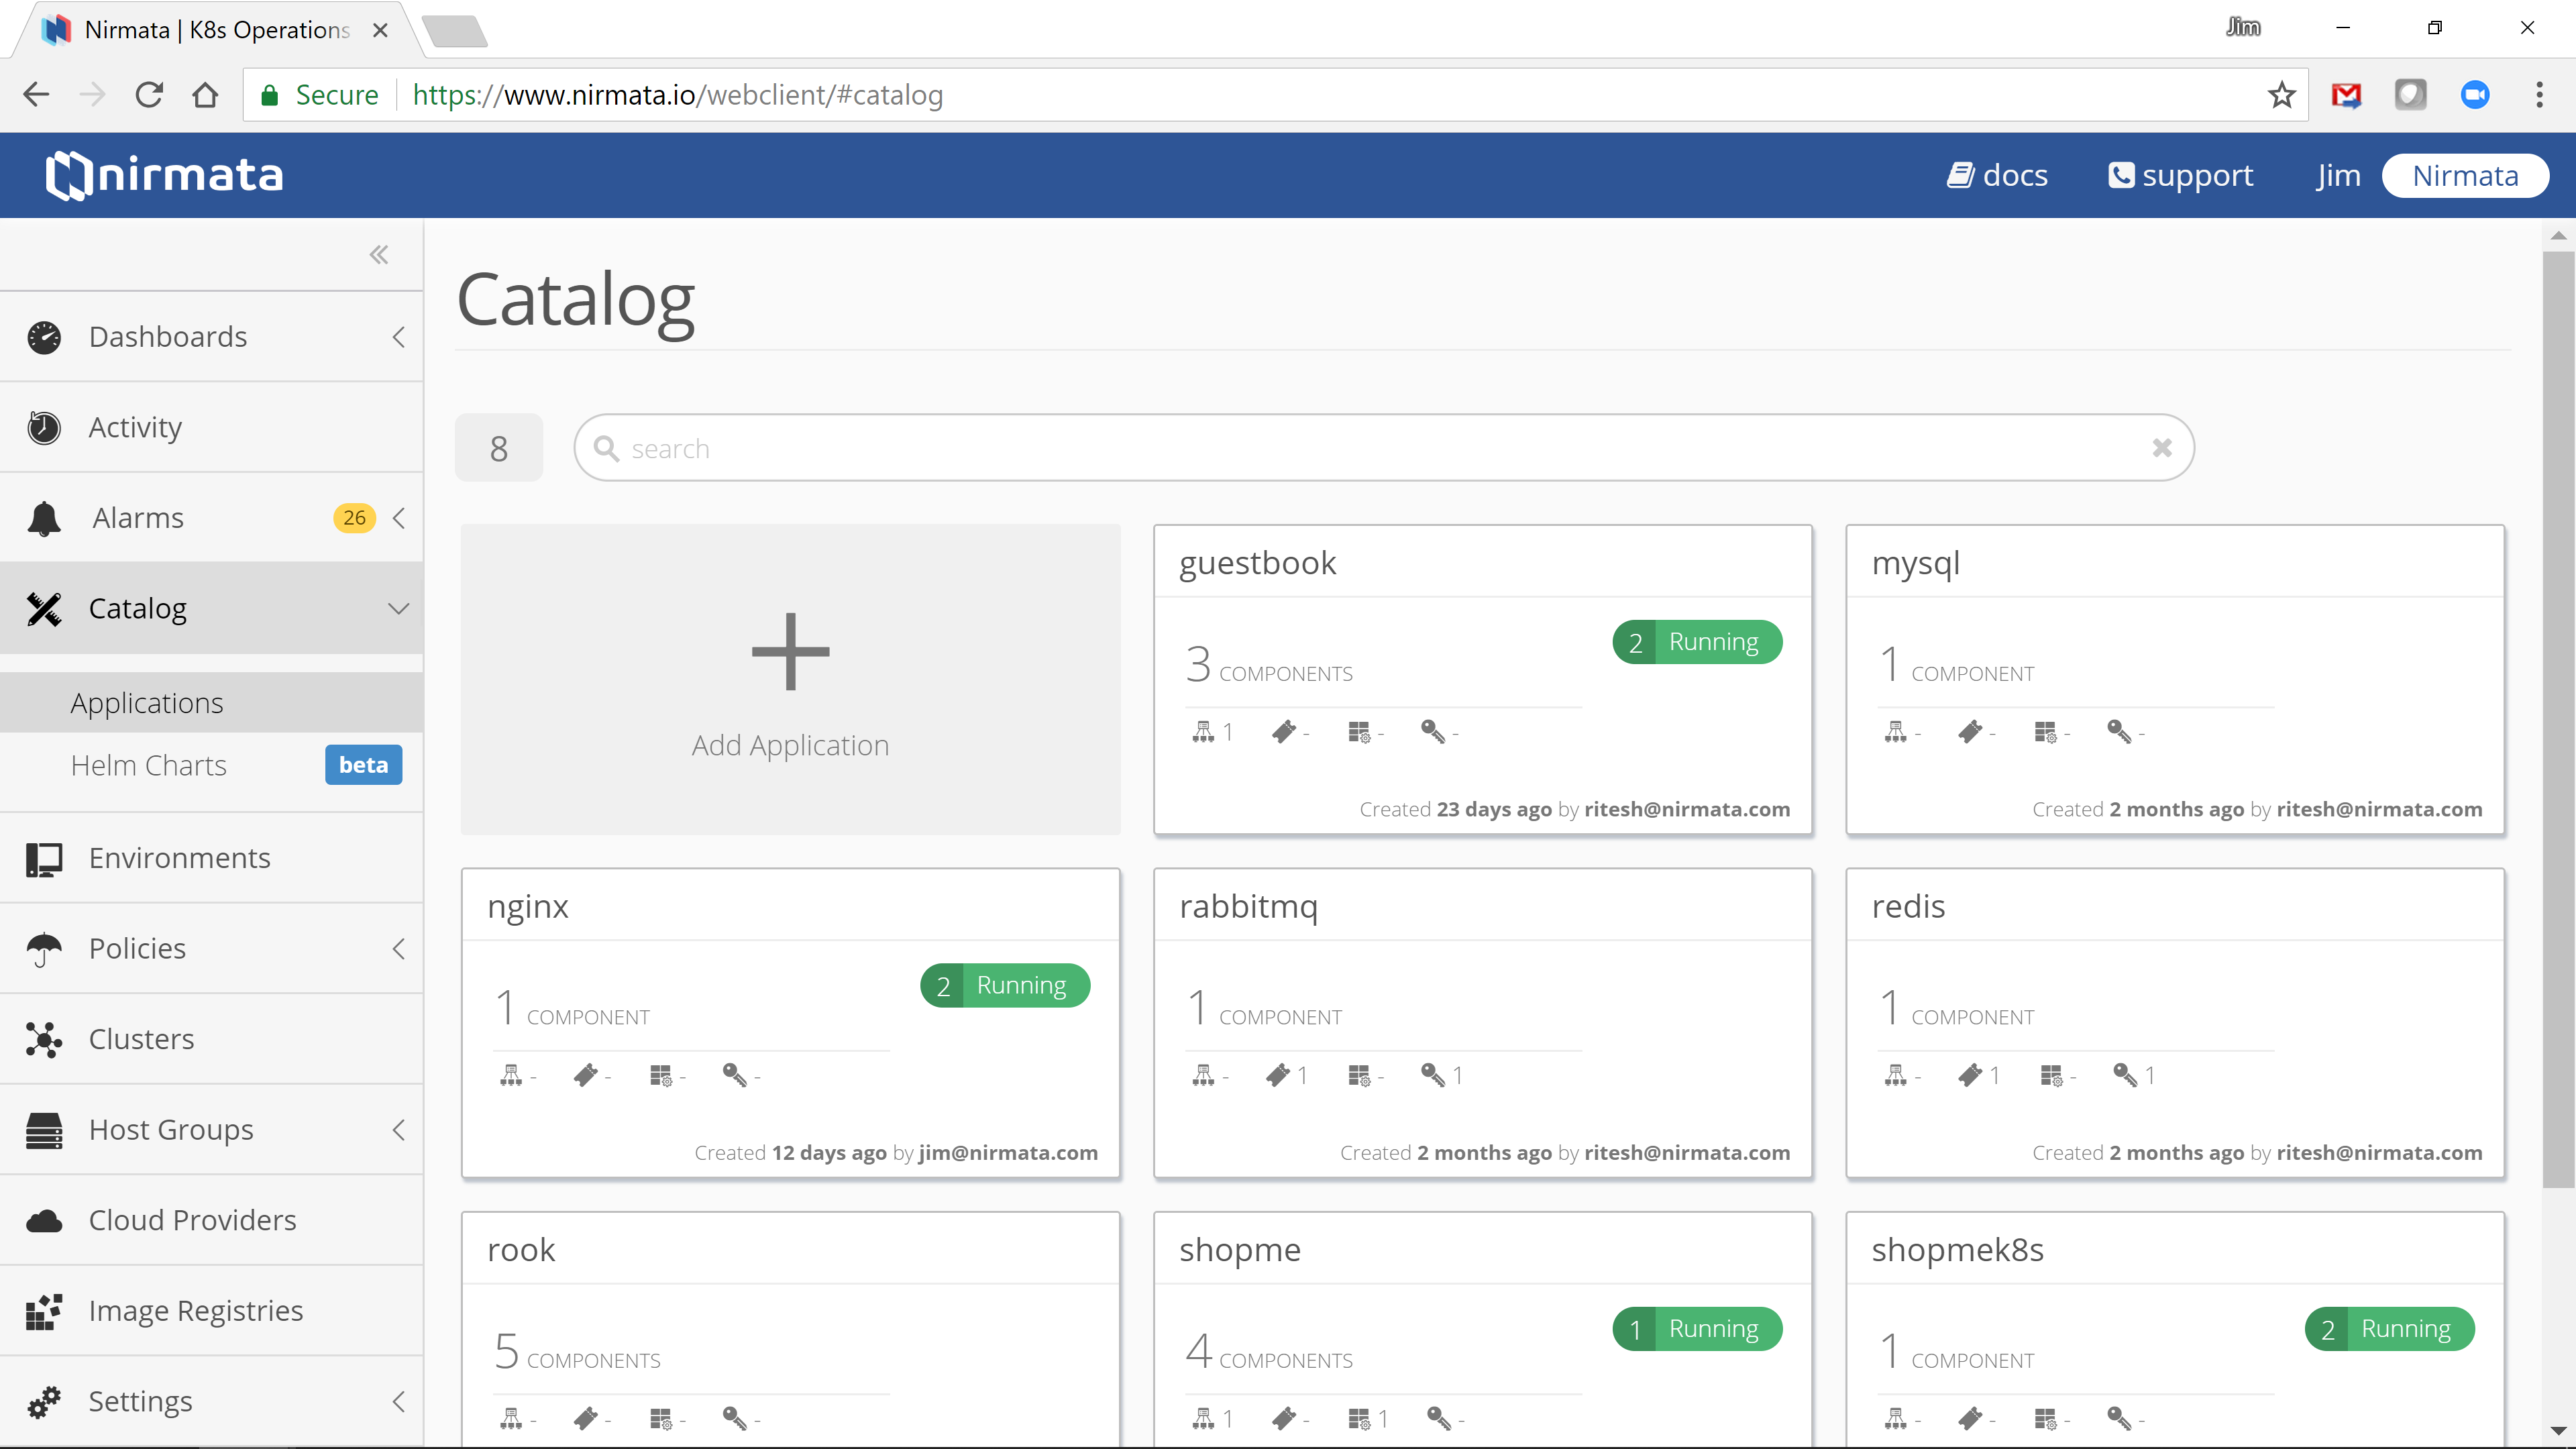The height and width of the screenshot is (1449, 2576).
Task: Select Applications under Catalog
Action: [x=211, y=703]
